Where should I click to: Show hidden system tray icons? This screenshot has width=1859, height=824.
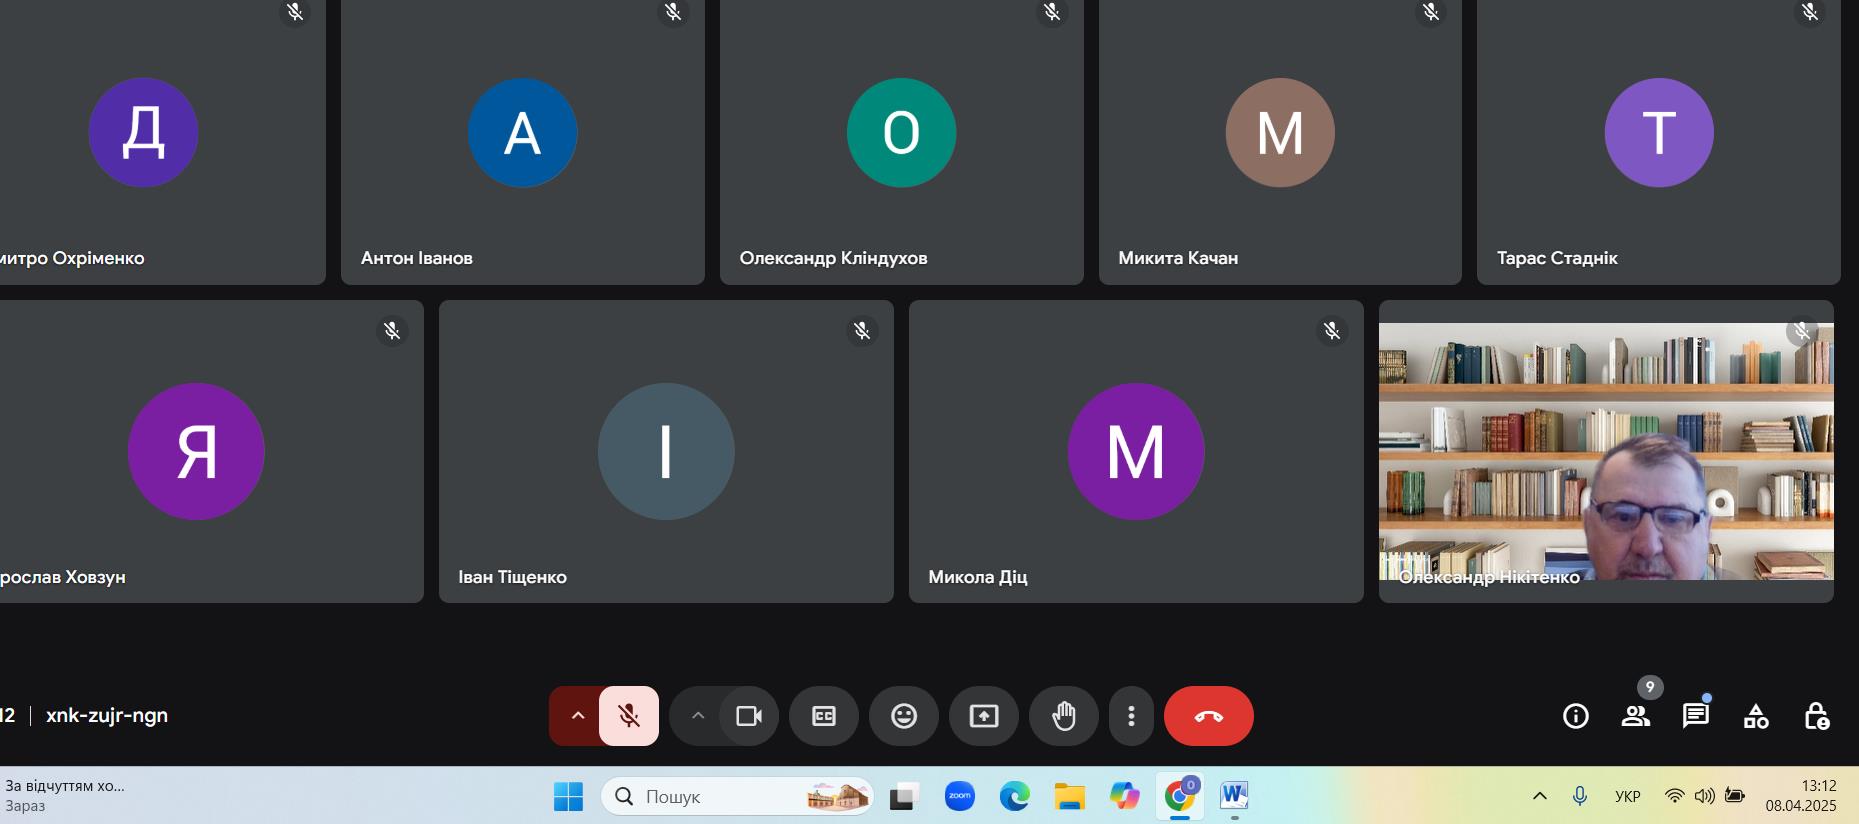(x=1540, y=796)
